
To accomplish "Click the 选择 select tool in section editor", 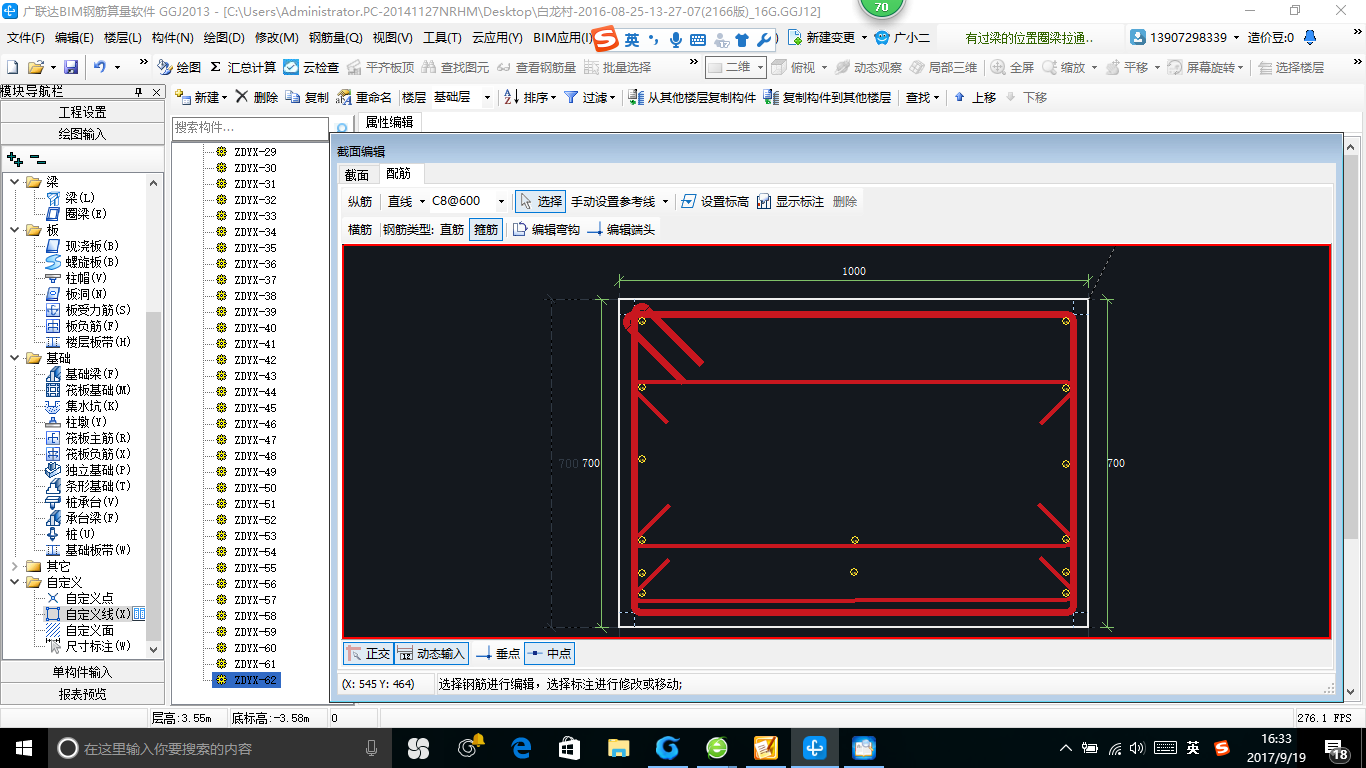I will click(x=540, y=201).
